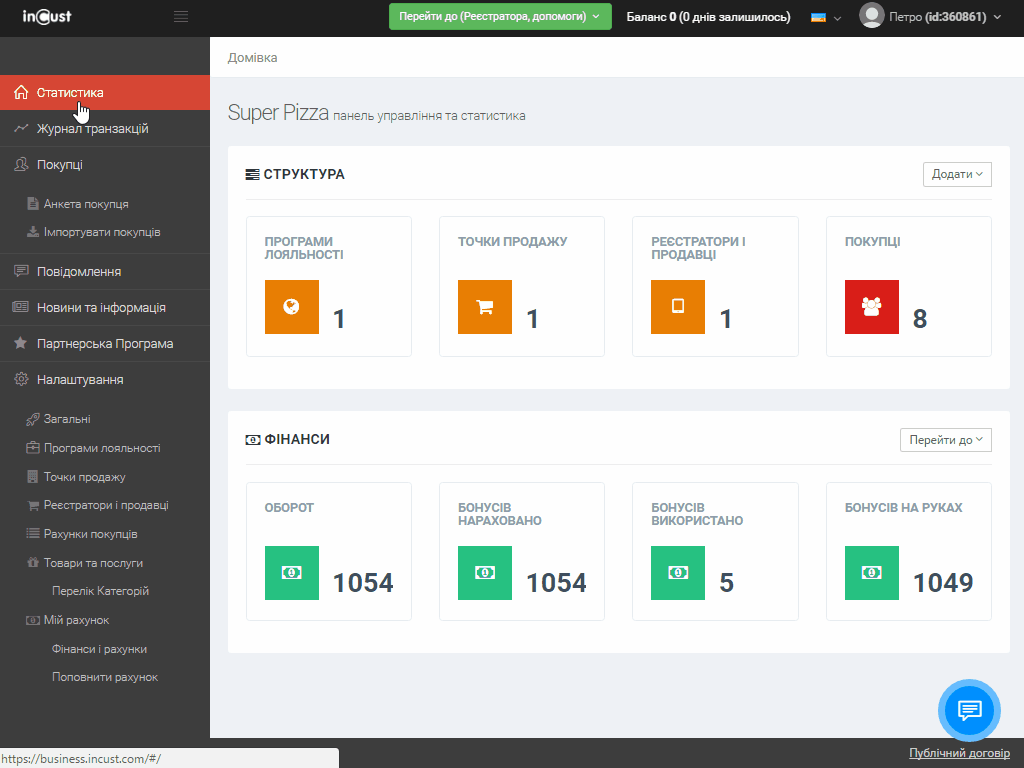Screen dimensions: 1024x768
Task: Click the orange tablet Реєстратори tile icon
Action: tap(678, 307)
